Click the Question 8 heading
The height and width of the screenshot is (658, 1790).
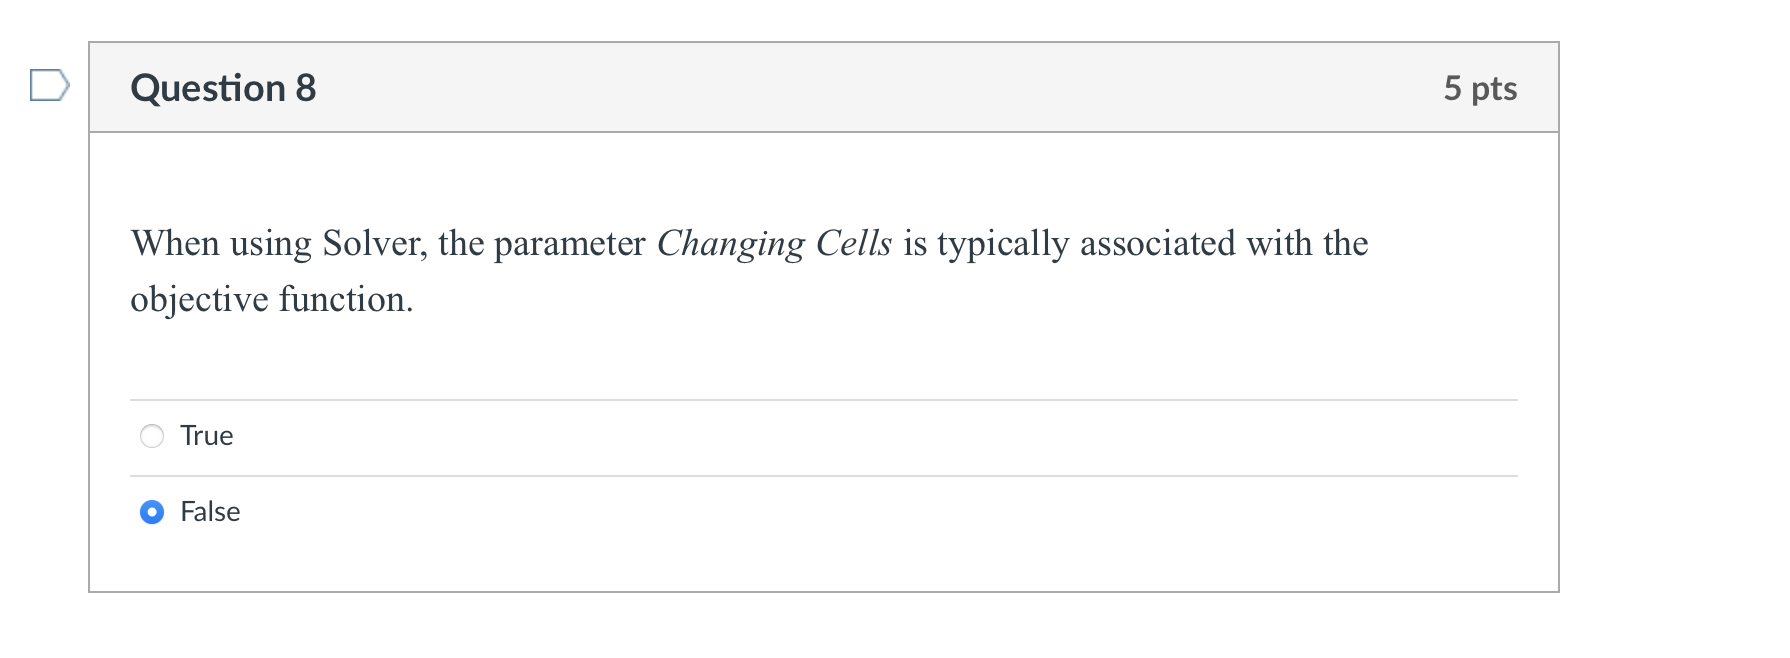click(223, 88)
